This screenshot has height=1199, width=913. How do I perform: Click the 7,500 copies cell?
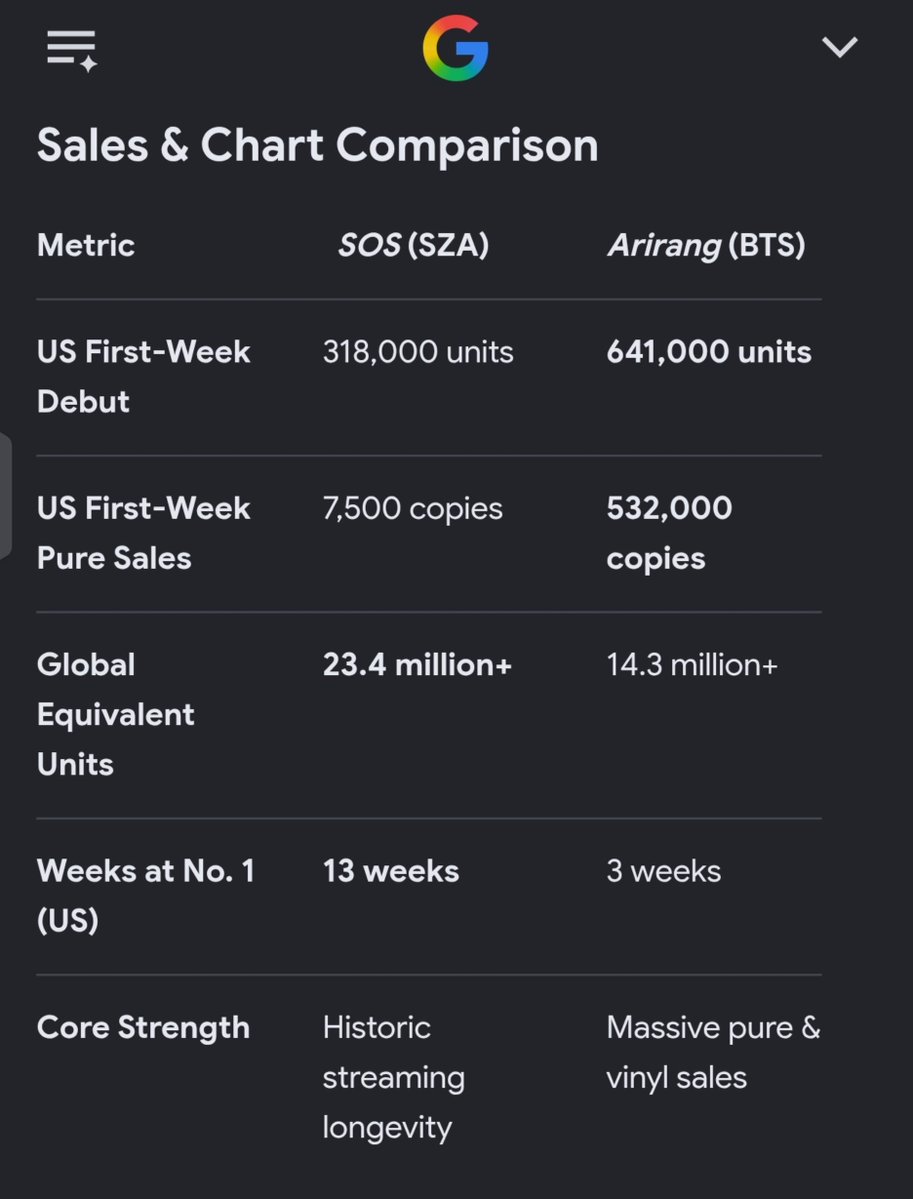tap(413, 509)
